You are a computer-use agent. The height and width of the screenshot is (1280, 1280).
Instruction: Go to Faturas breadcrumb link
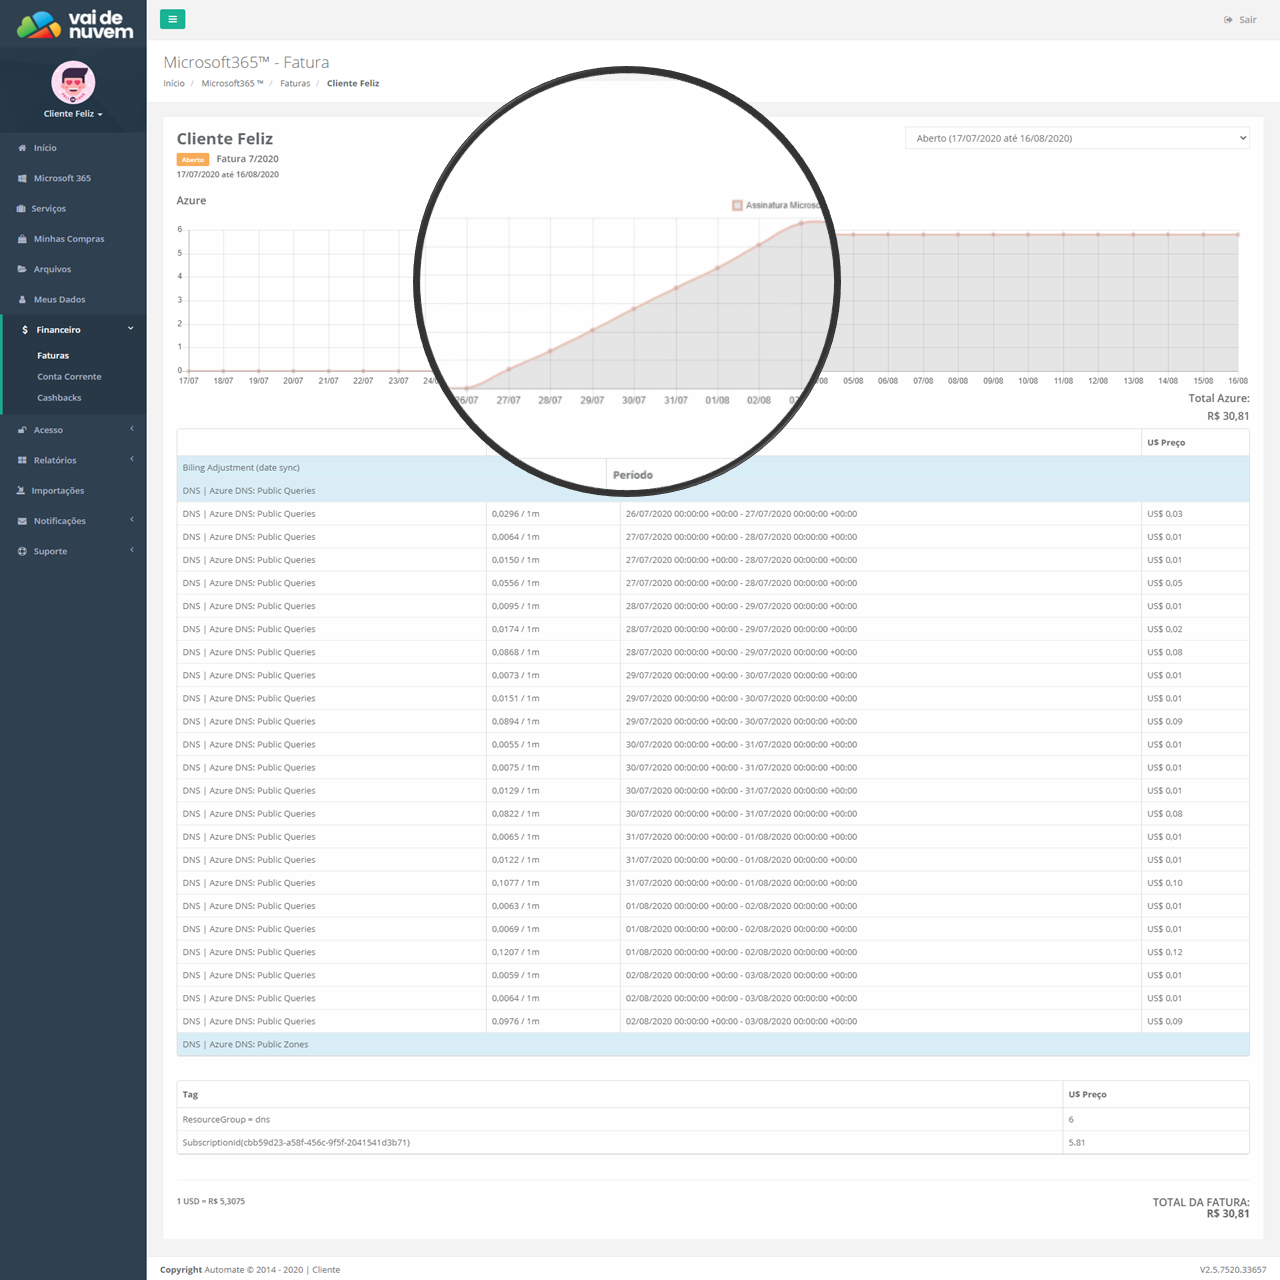295,84
